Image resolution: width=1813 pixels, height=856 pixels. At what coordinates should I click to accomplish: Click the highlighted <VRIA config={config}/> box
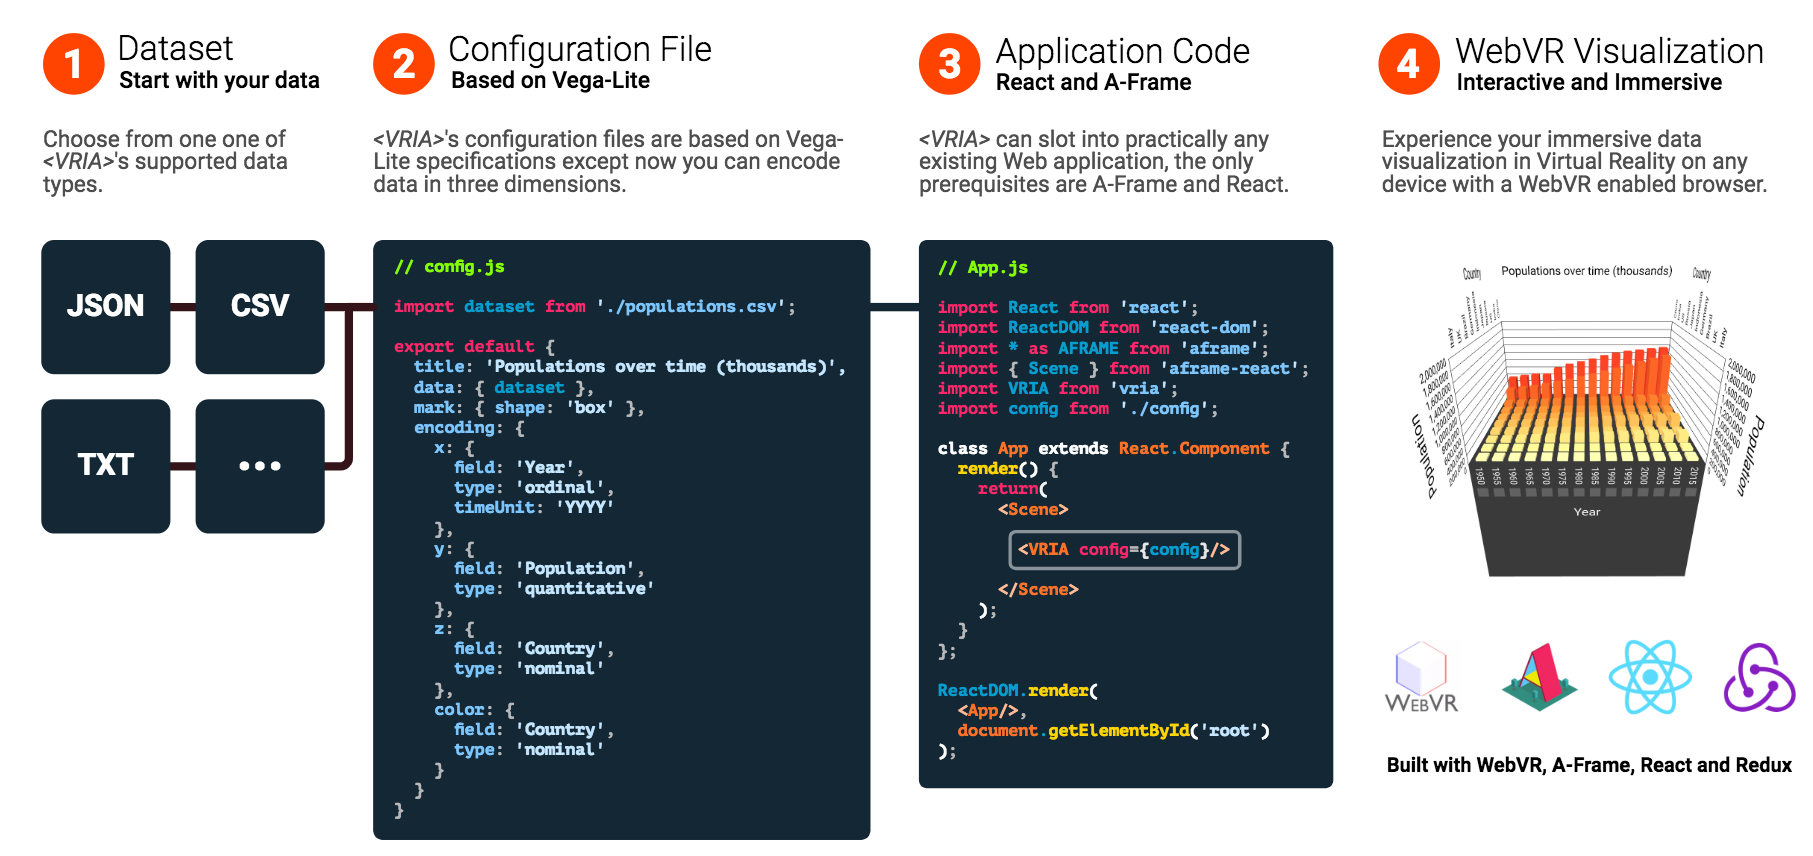(x=1125, y=550)
